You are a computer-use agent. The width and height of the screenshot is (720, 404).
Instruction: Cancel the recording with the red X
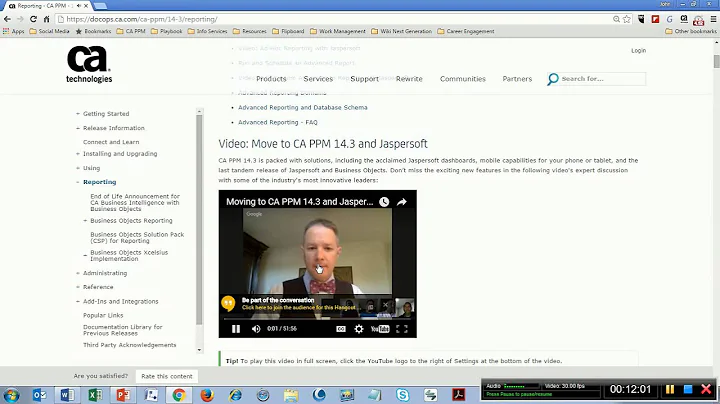[706, 389]
